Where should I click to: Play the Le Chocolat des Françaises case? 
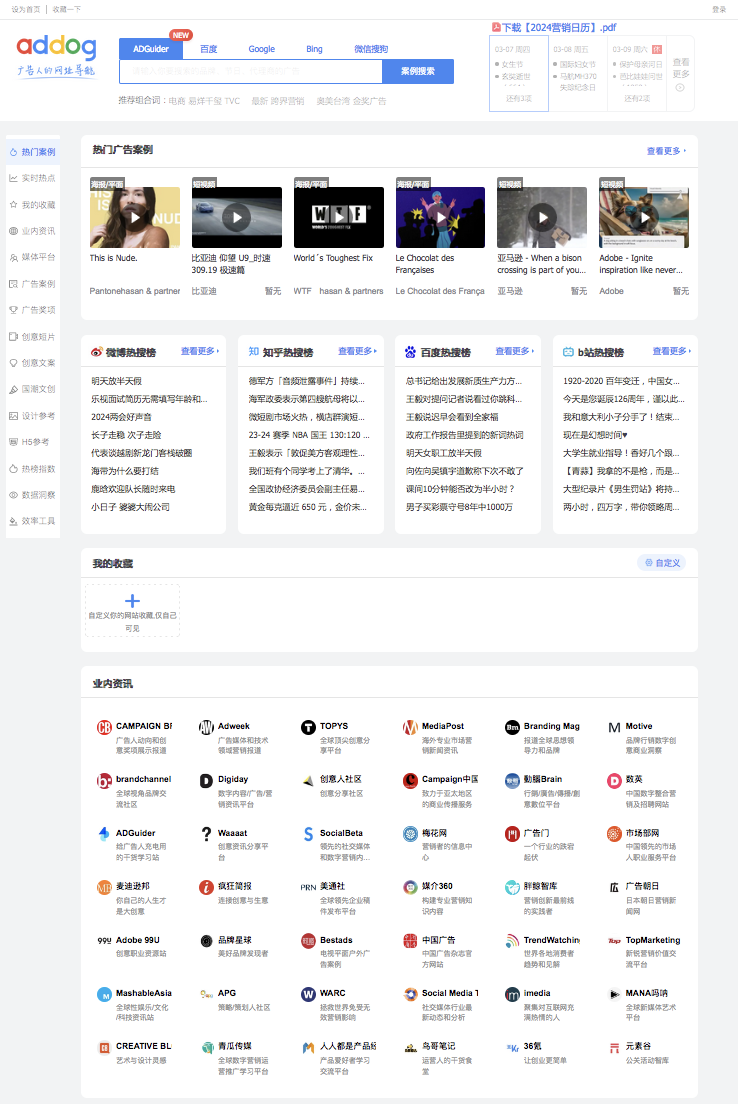(x=440, y=218)
